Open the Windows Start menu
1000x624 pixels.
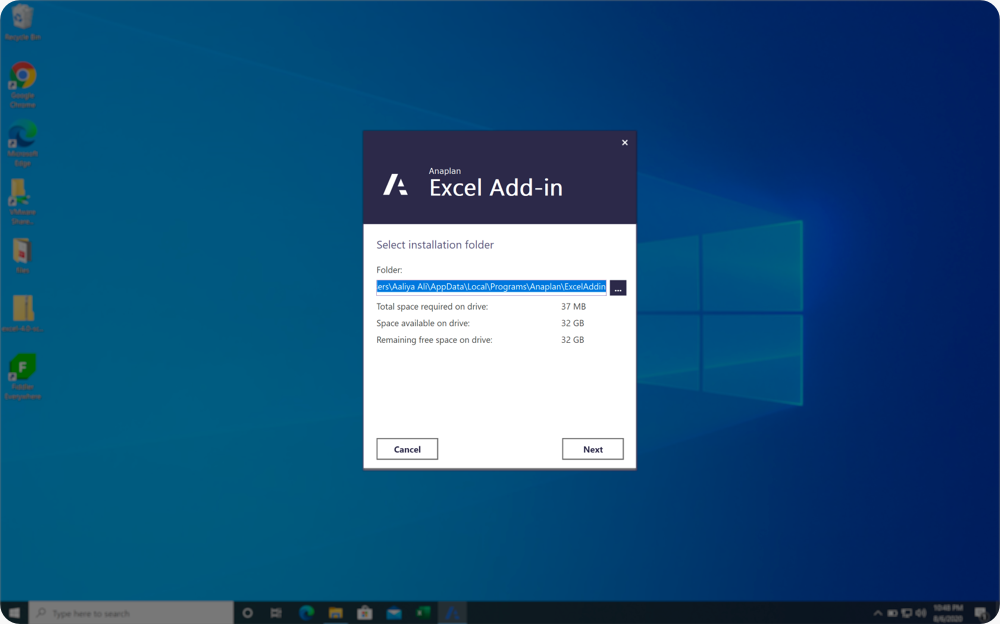[x=14, y=613]
